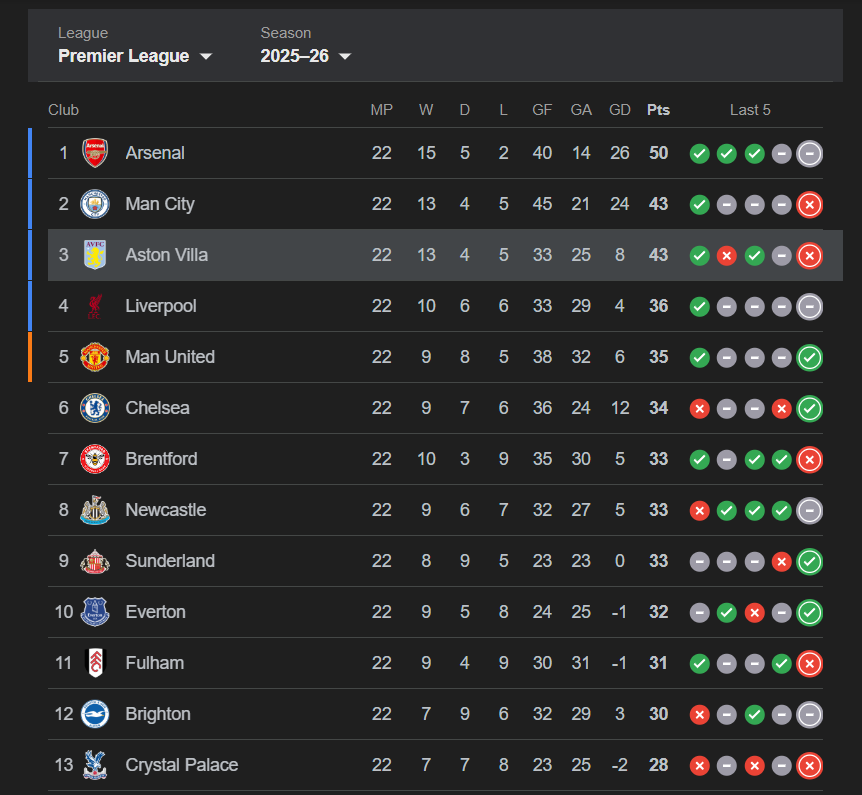862x795 pixels.
Task: Click the Brighton badge icon
Action: (94, 714)
